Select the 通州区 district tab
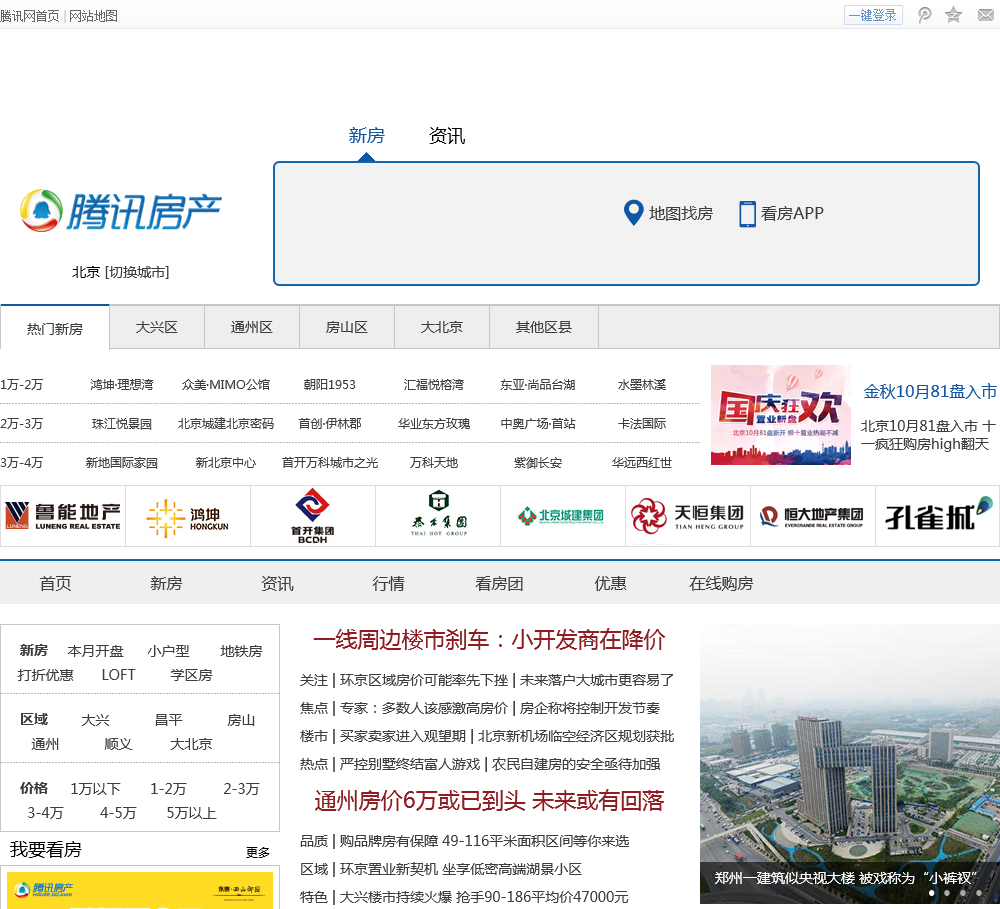 pyautogui.click(x=251, y=327)
